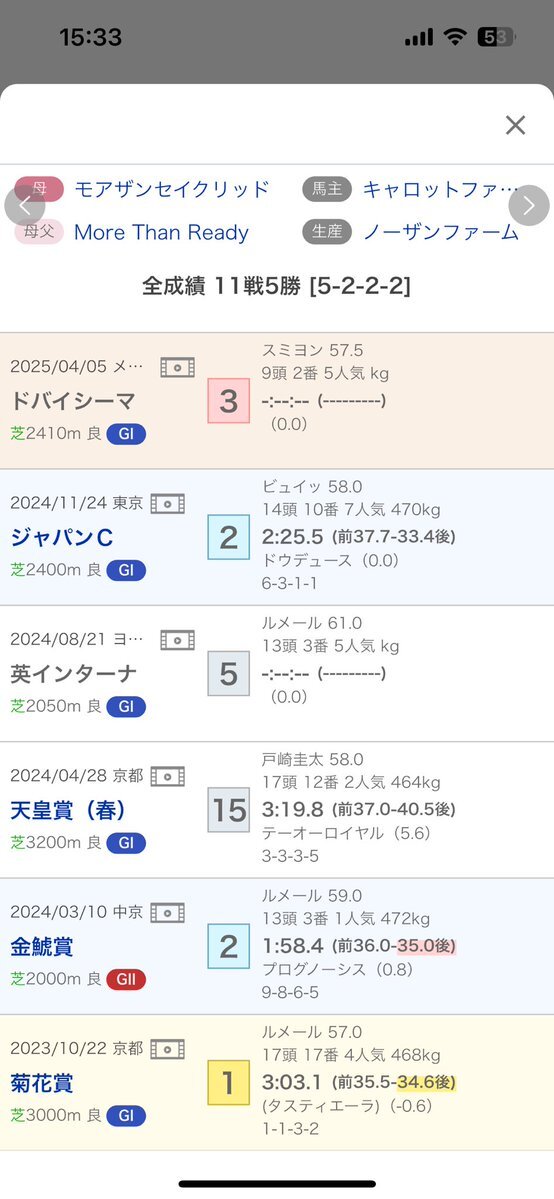Open the 金鯱賞 race result
The width and height of the screenshot is (554, 1199).
pyautogui.click(x=42, y=946)
